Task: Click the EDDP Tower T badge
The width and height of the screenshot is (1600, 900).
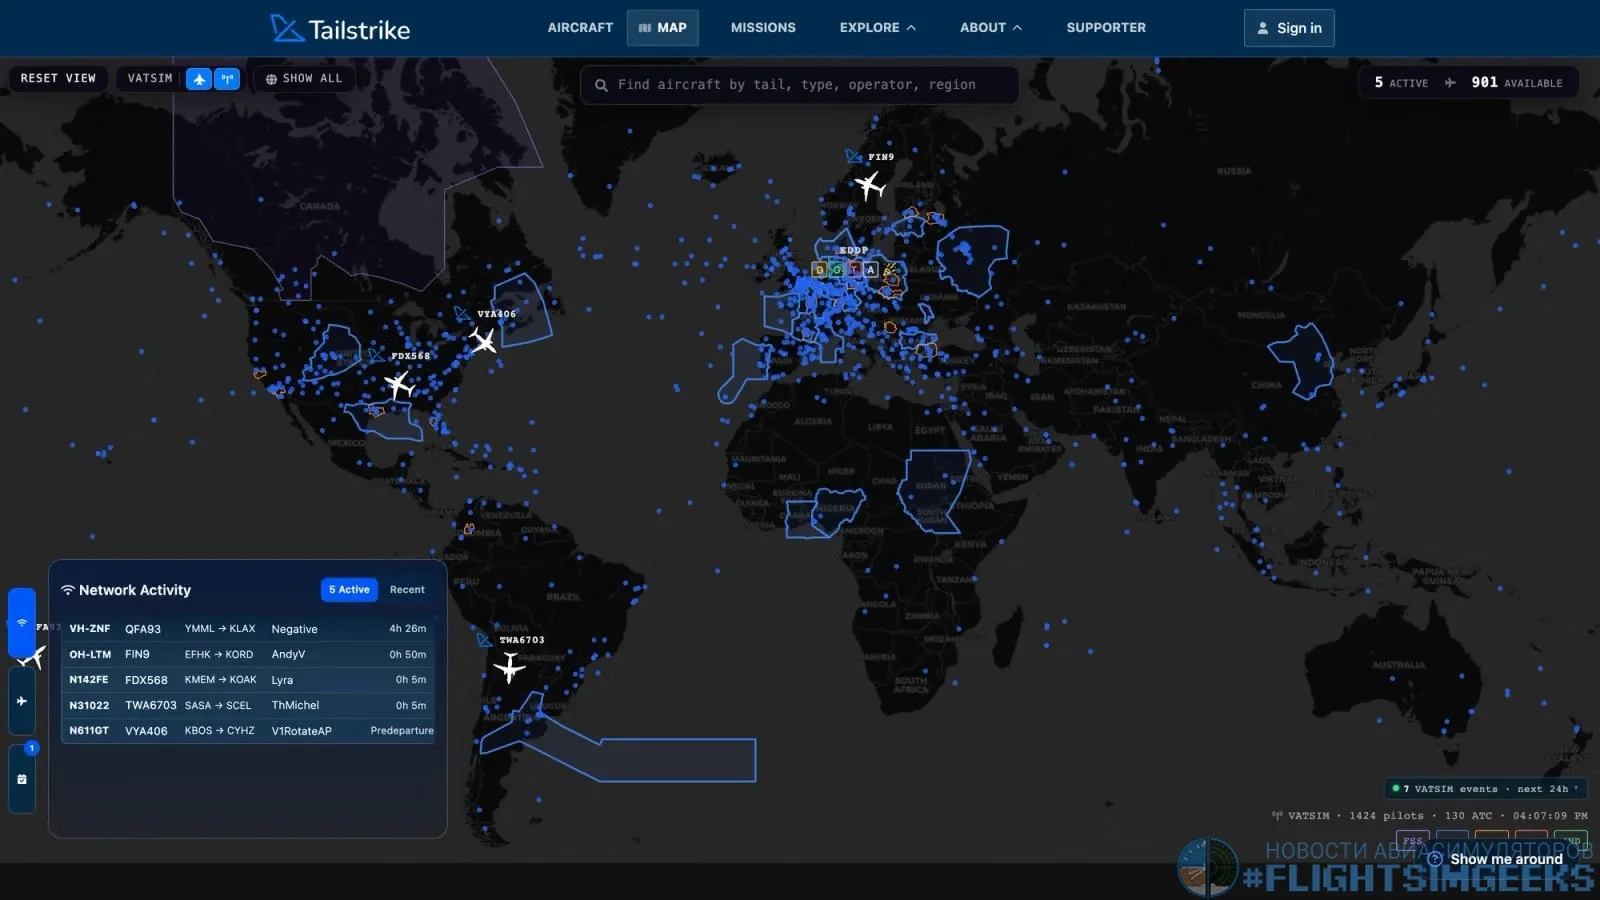Action: tap(854, 269)
